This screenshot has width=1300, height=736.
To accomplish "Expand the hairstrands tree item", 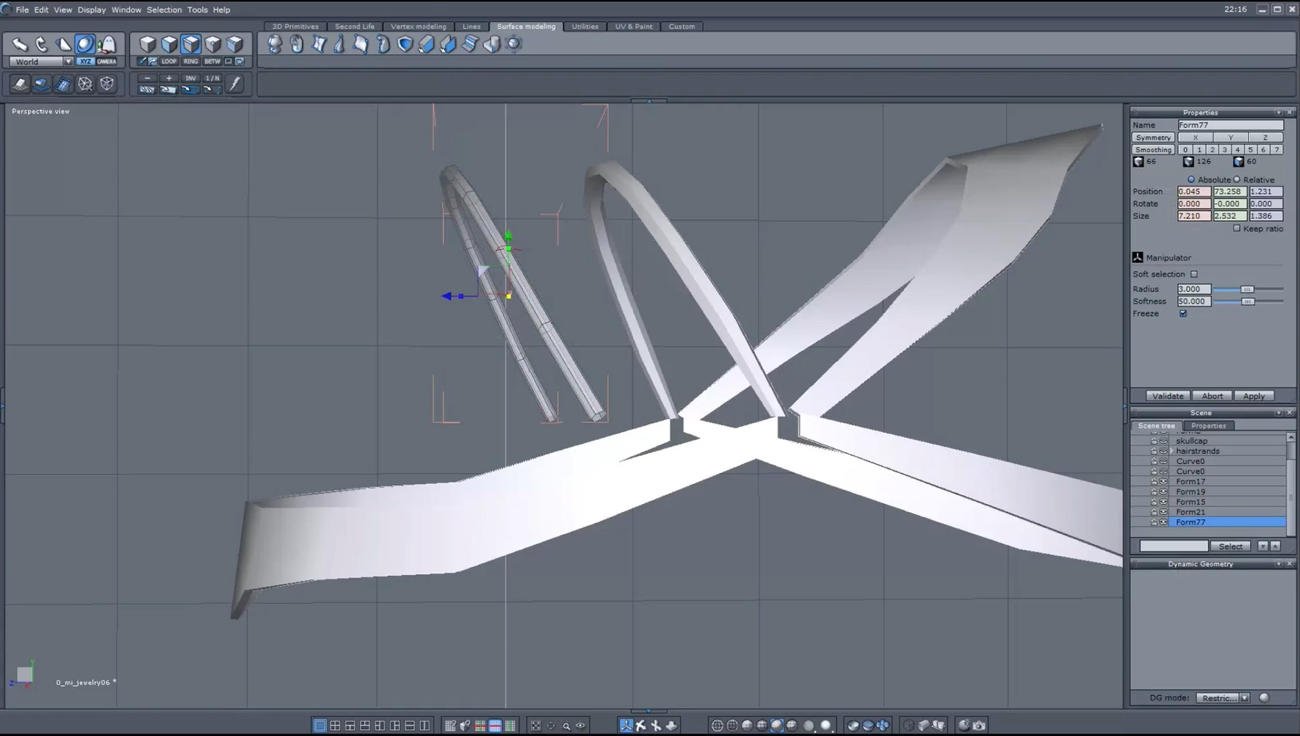I will click(x=1171, y=451).
